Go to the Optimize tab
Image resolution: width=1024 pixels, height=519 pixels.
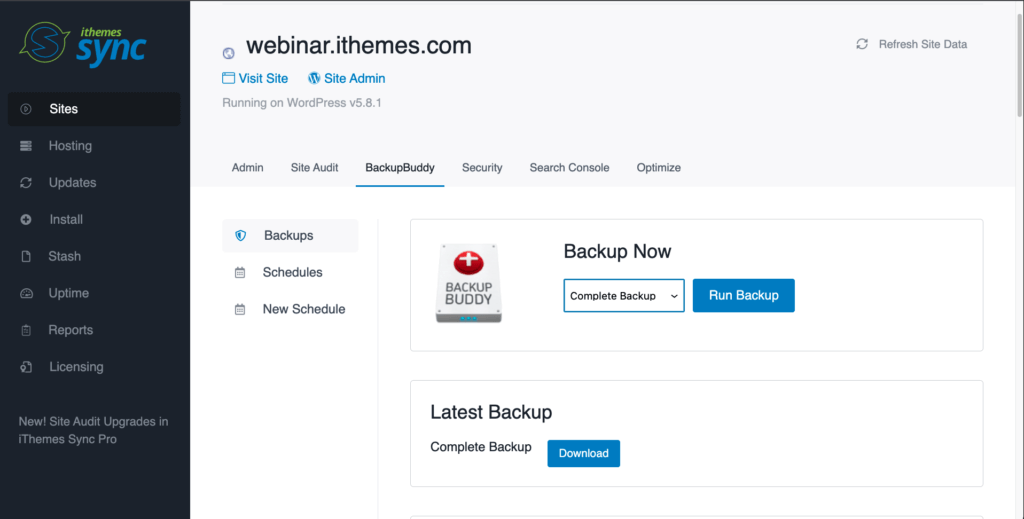tap(658, 168)
